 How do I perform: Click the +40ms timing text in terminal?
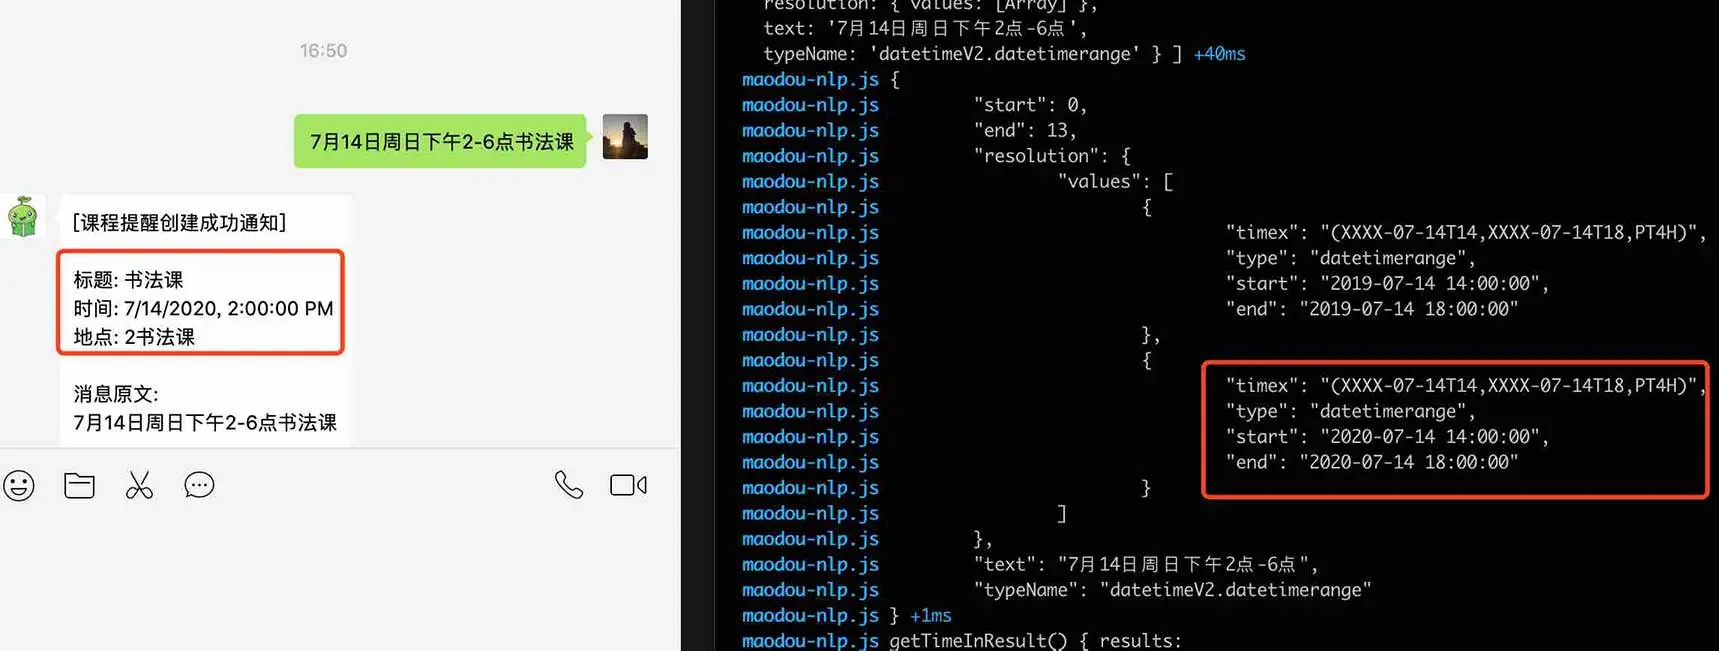point(1219,54)
